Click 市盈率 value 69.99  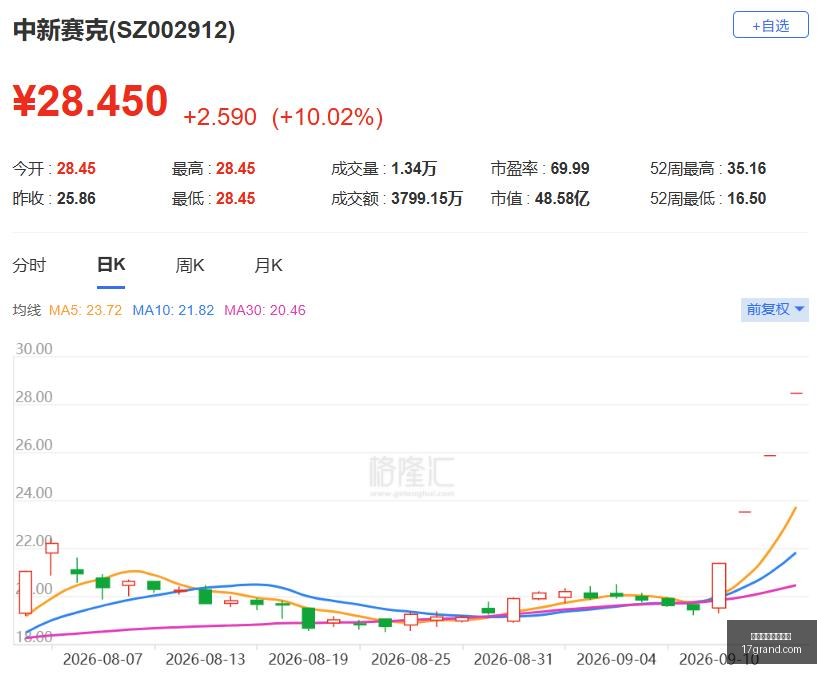[x=570, y=168]
